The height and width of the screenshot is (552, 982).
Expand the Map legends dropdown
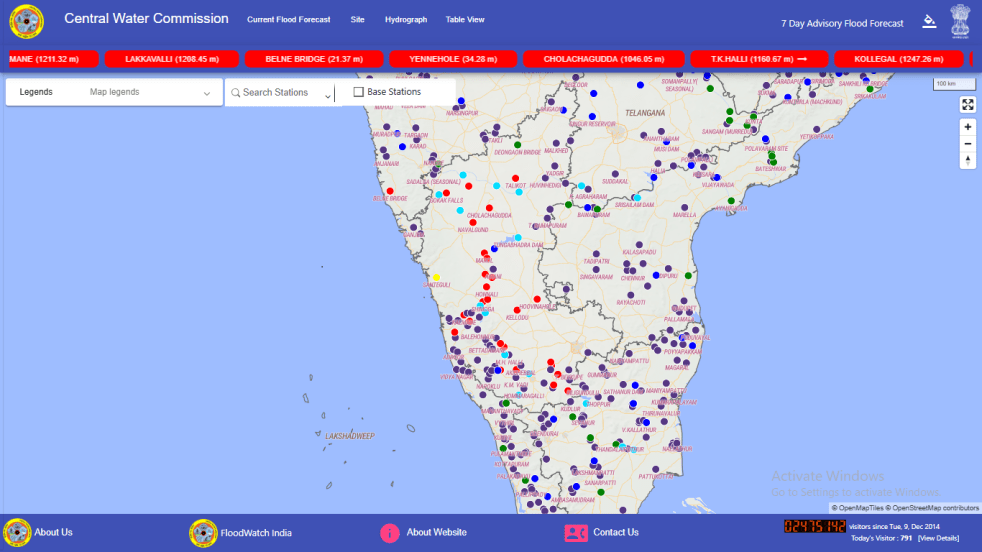click(x=207, y=93)
